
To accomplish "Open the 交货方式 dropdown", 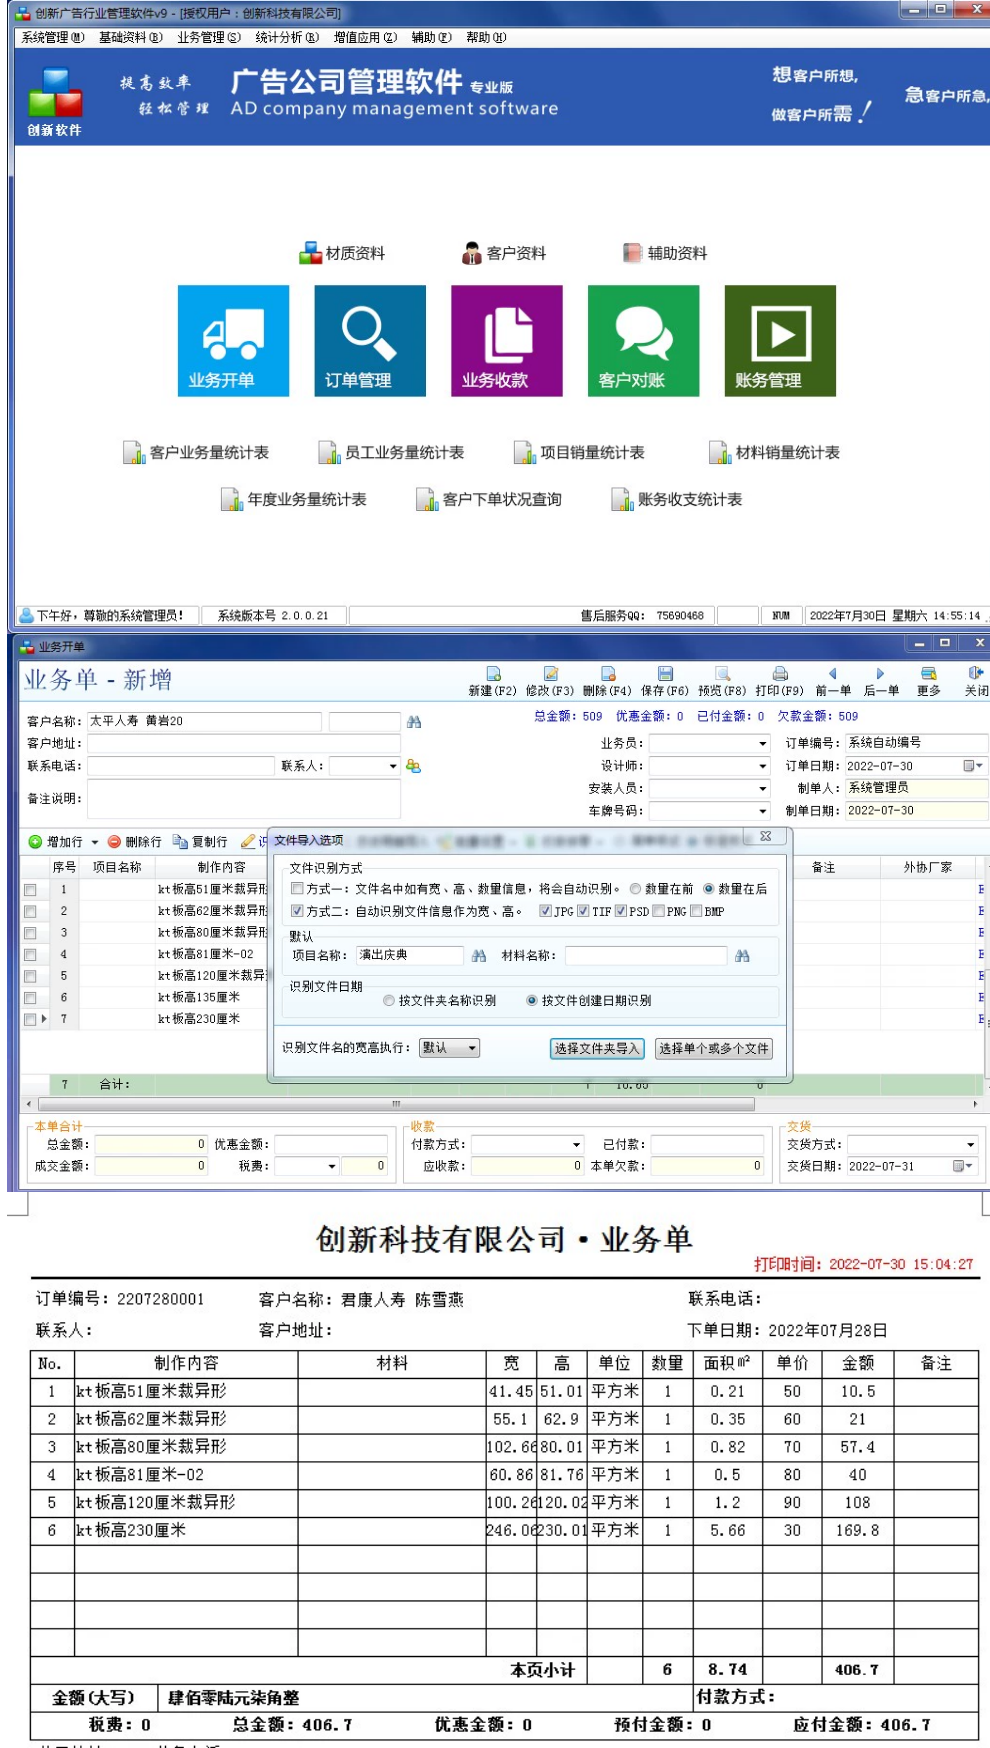I will click(x=970, y=1144).
